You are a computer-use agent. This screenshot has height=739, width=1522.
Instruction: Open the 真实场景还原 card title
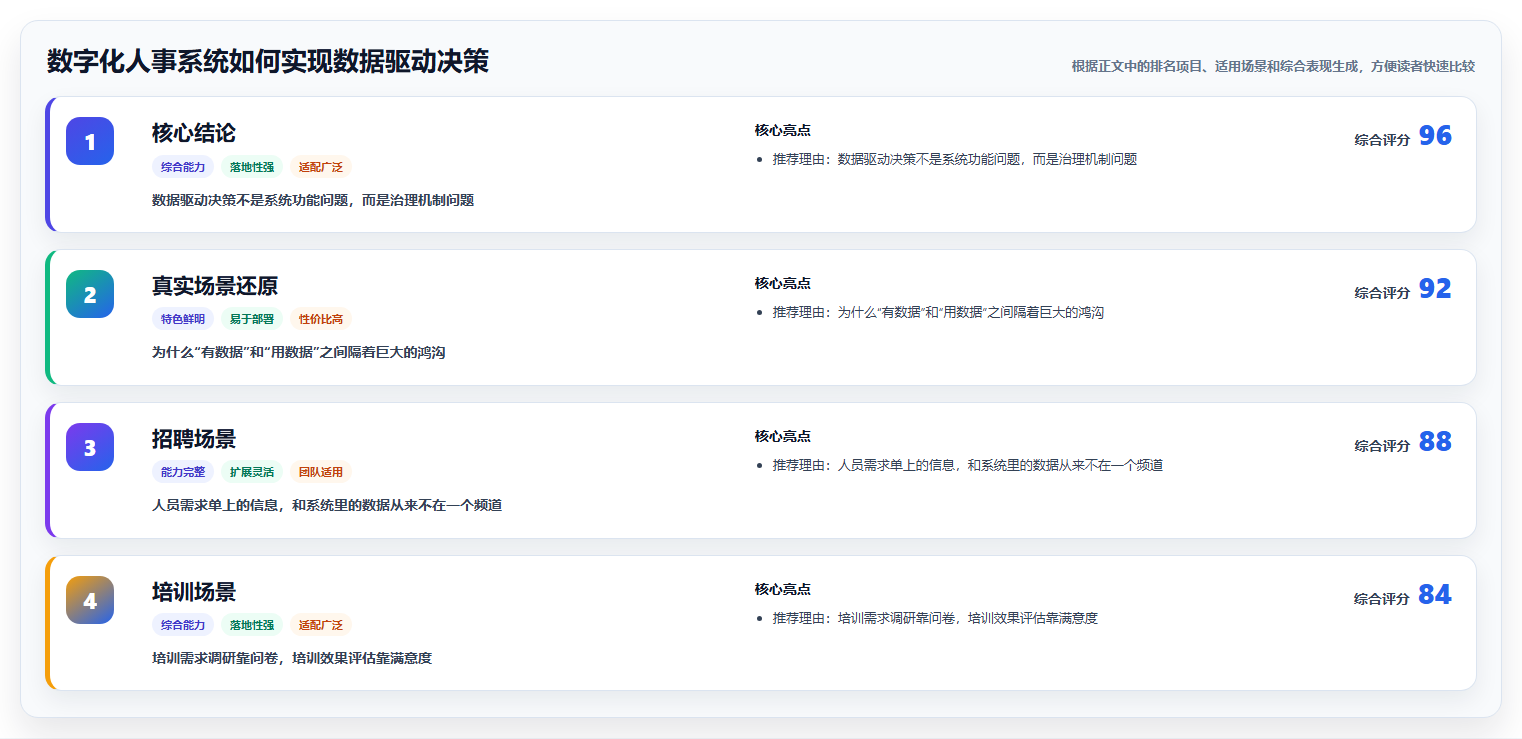tap(215, 286)
